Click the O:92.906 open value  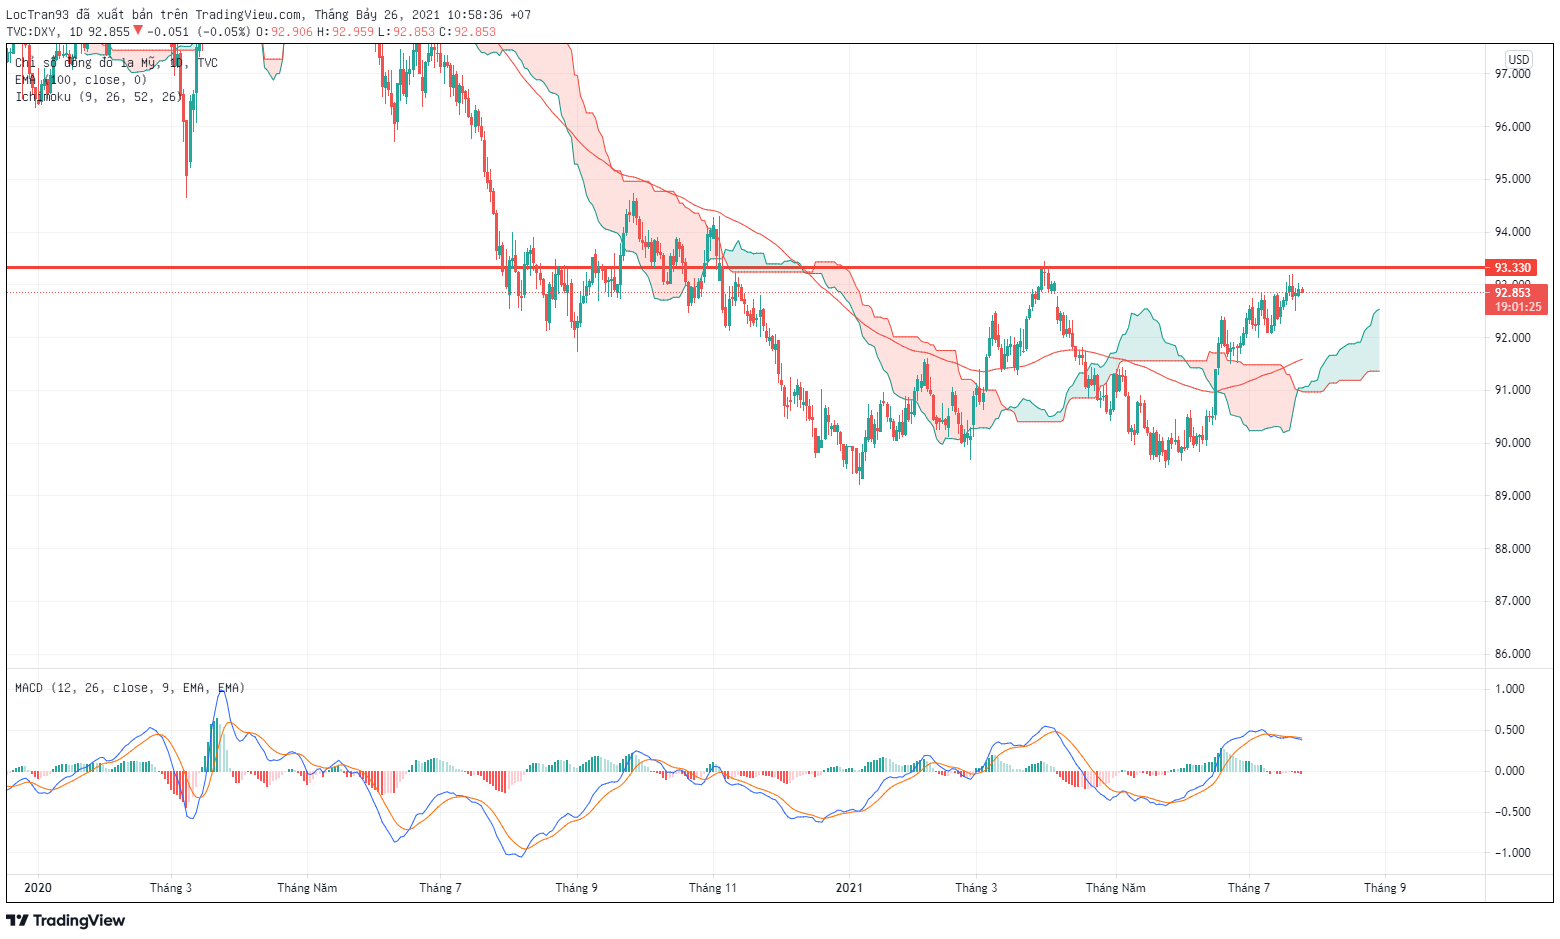[x=285, y=31]
